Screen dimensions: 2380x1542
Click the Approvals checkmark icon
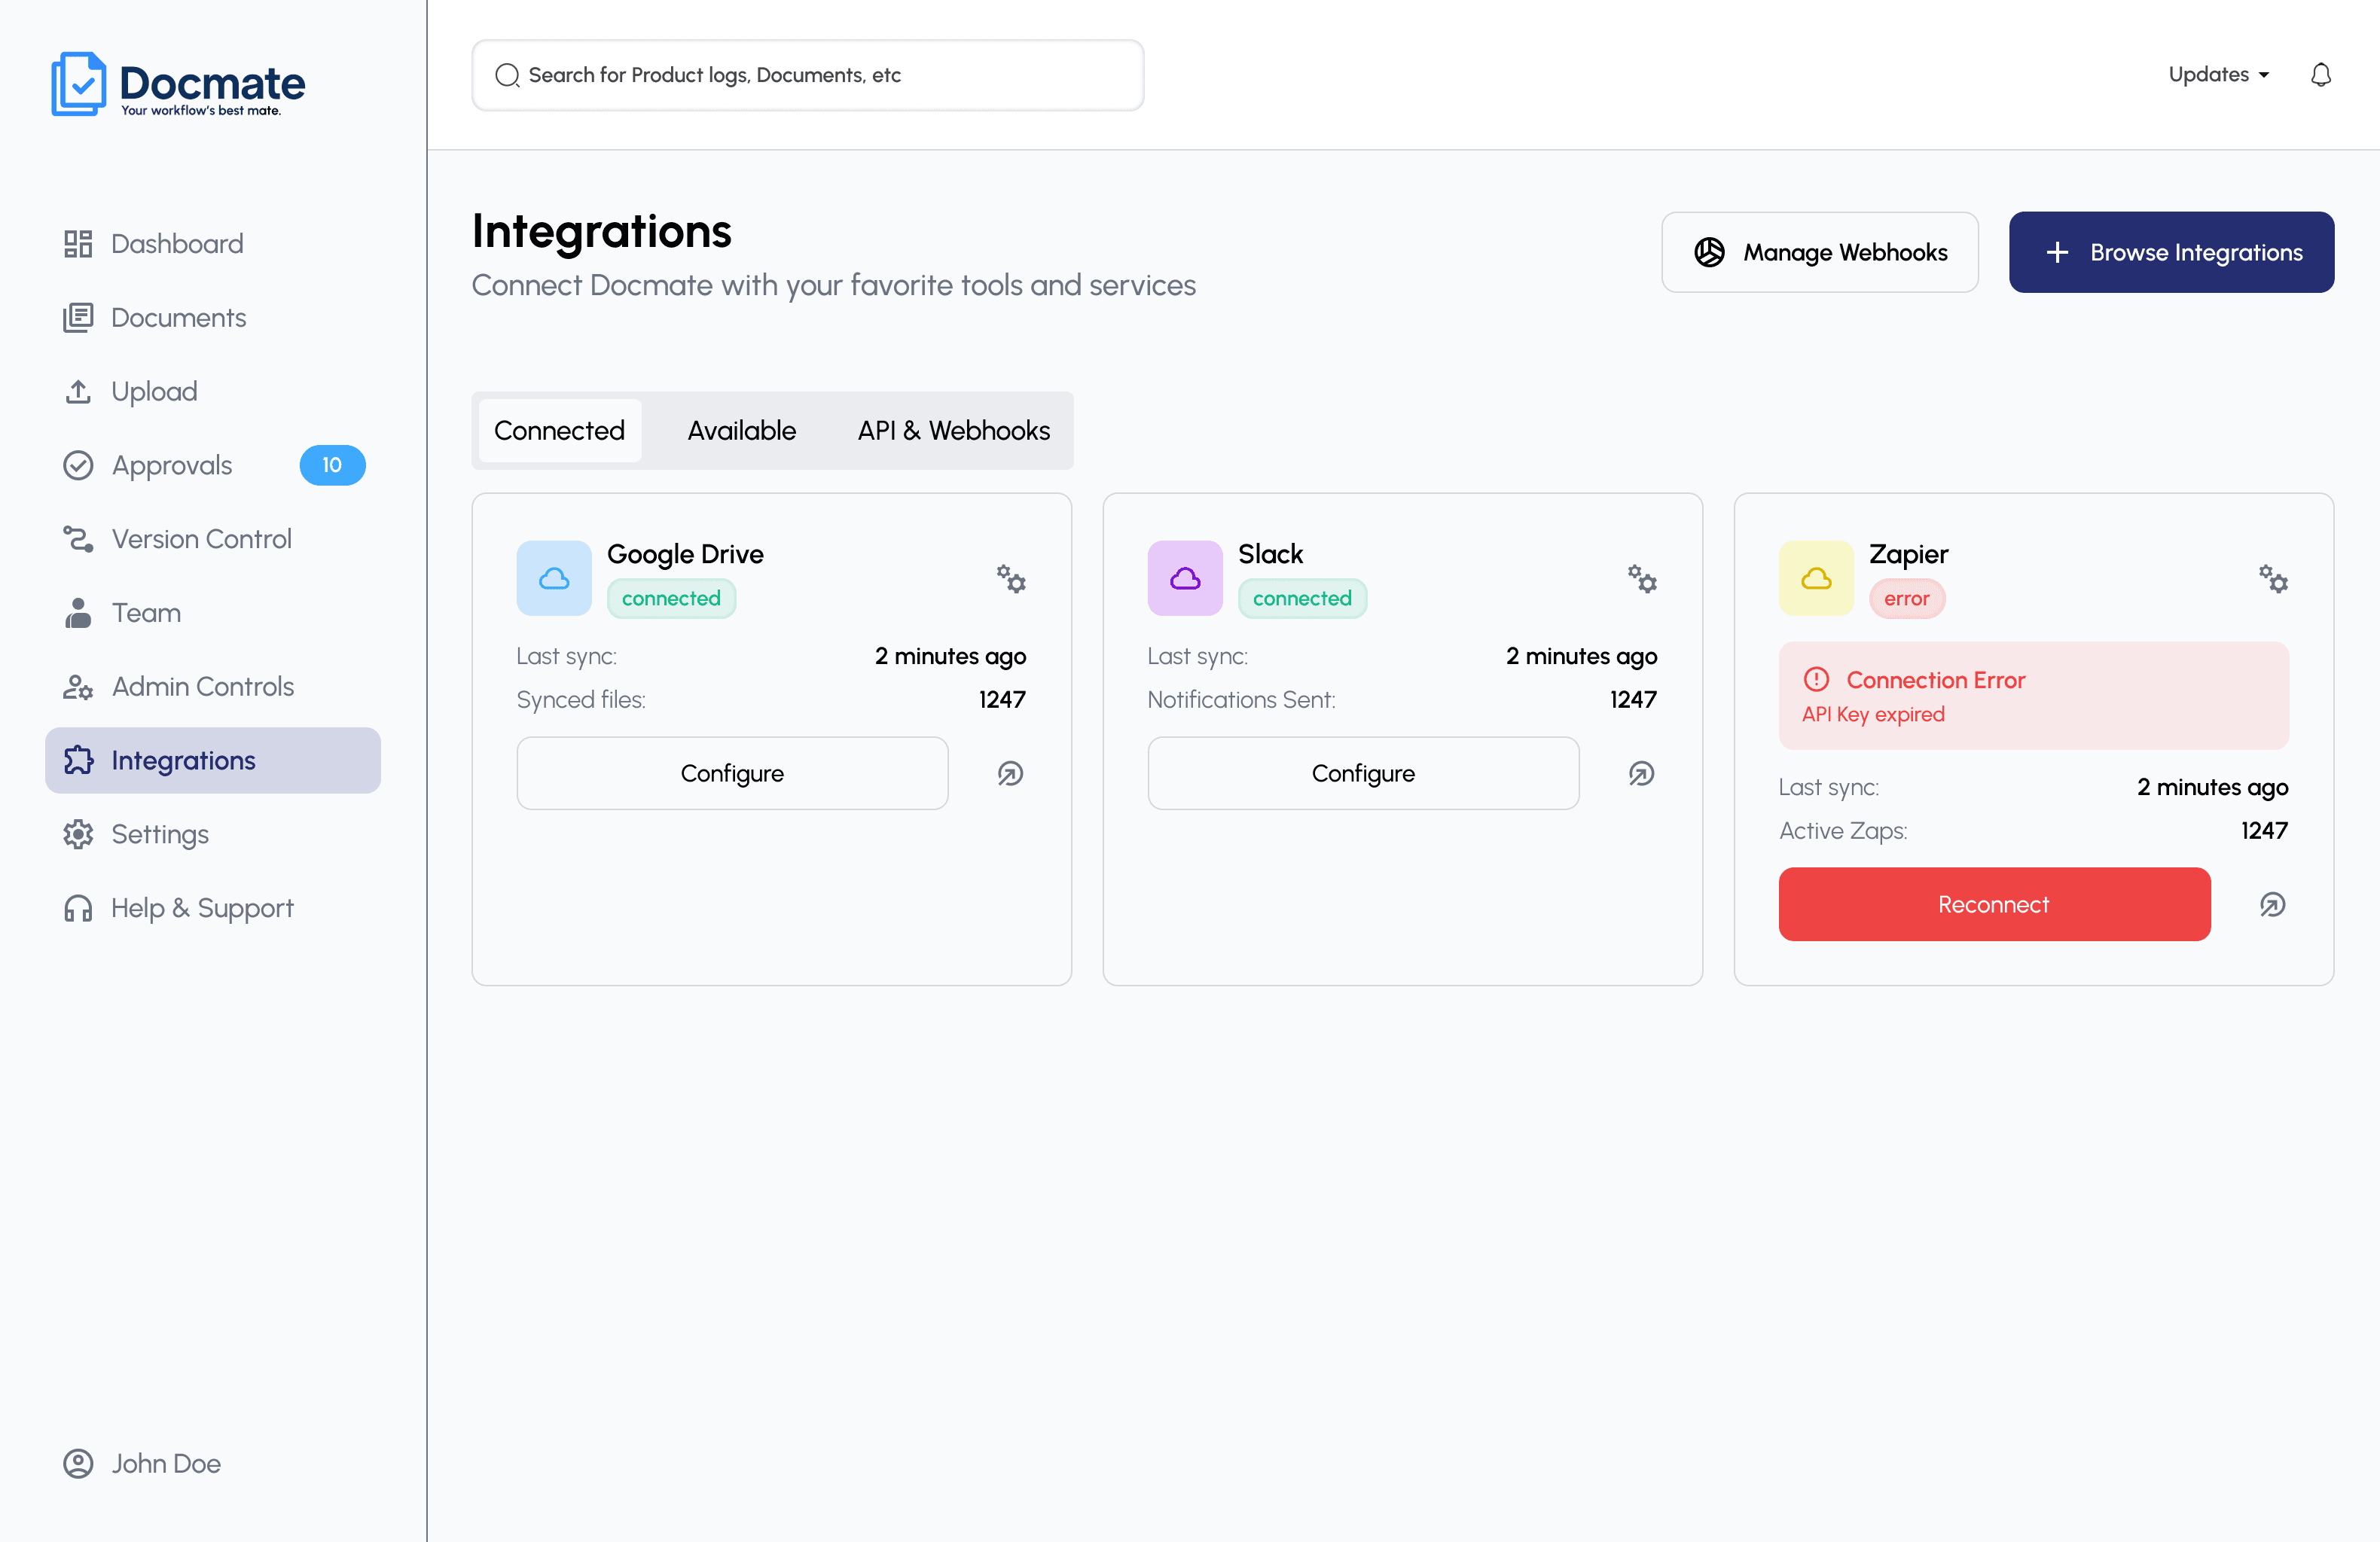tap(78, 465)
